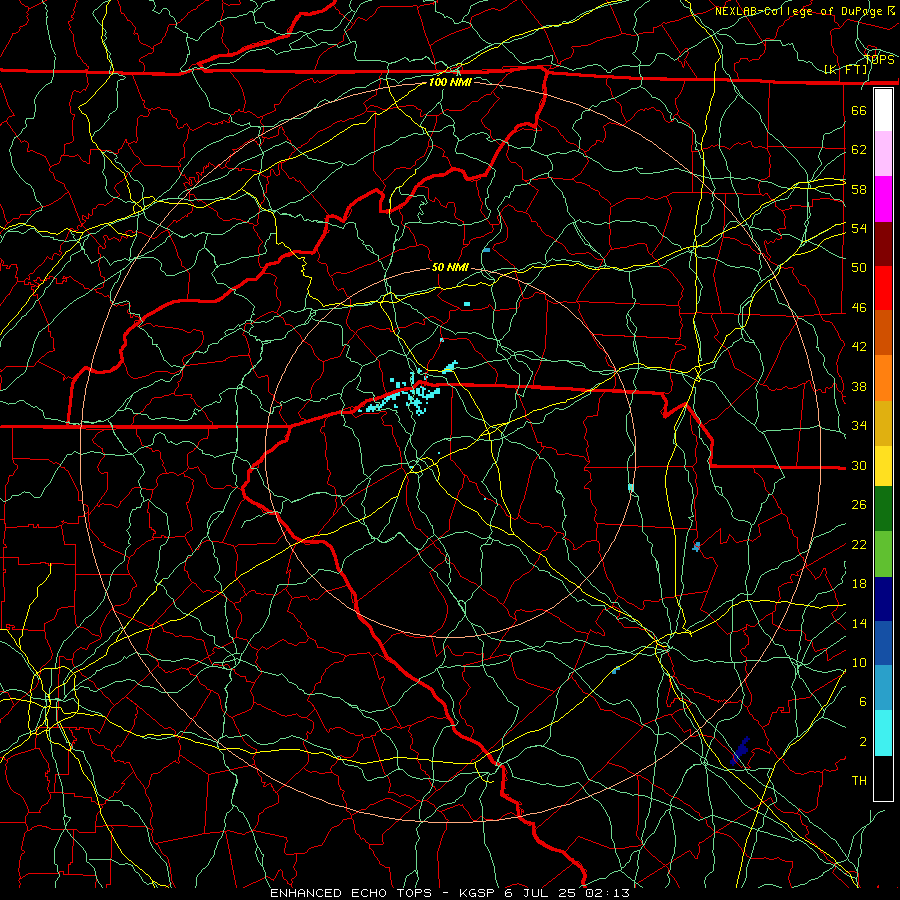This screenshot has width=900, height=900.
Task: Click the legend value "46"
Action: point(859,308)
